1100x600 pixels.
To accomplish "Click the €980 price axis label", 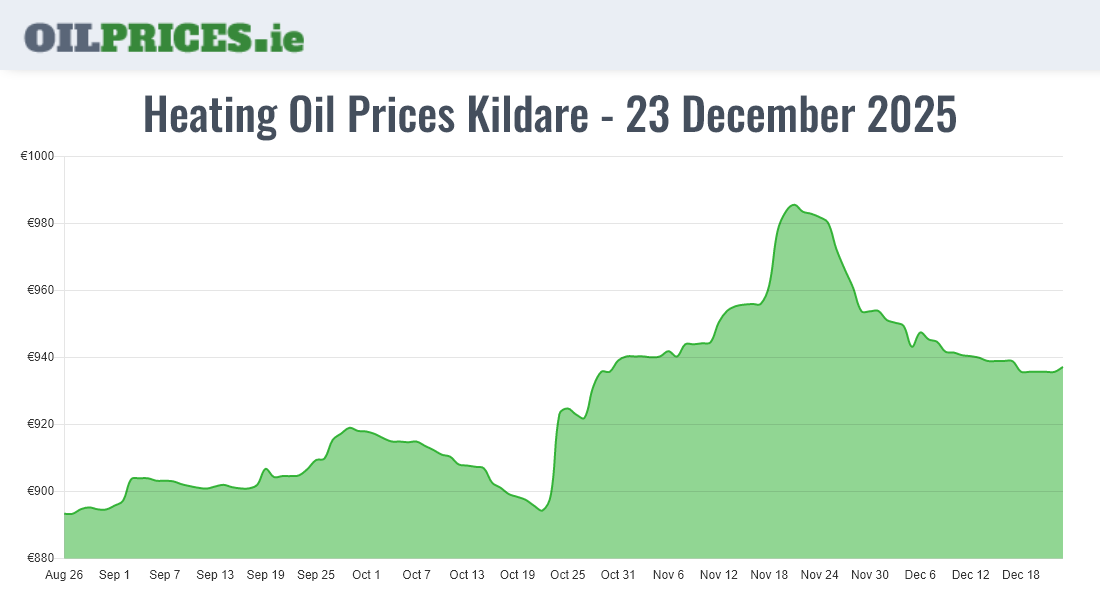I will 39,223.
